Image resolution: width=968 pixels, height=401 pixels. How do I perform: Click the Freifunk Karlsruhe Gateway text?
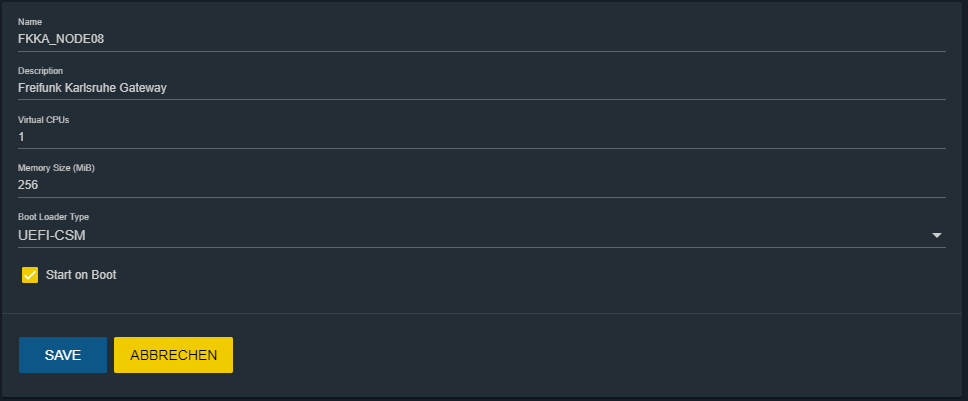point(92,87)
